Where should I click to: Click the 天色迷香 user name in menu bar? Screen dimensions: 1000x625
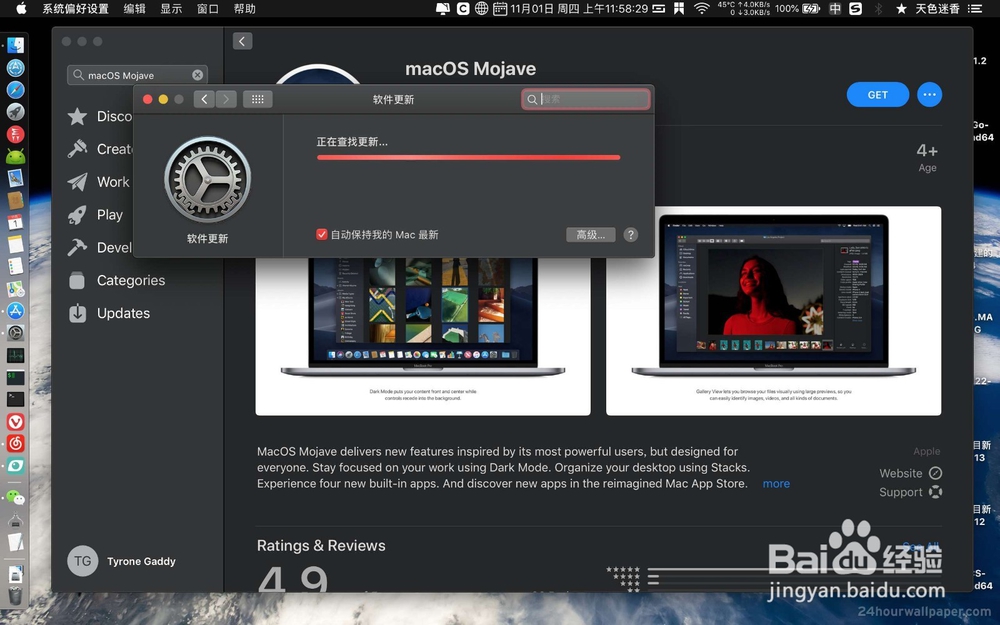(x=937, y=8)
